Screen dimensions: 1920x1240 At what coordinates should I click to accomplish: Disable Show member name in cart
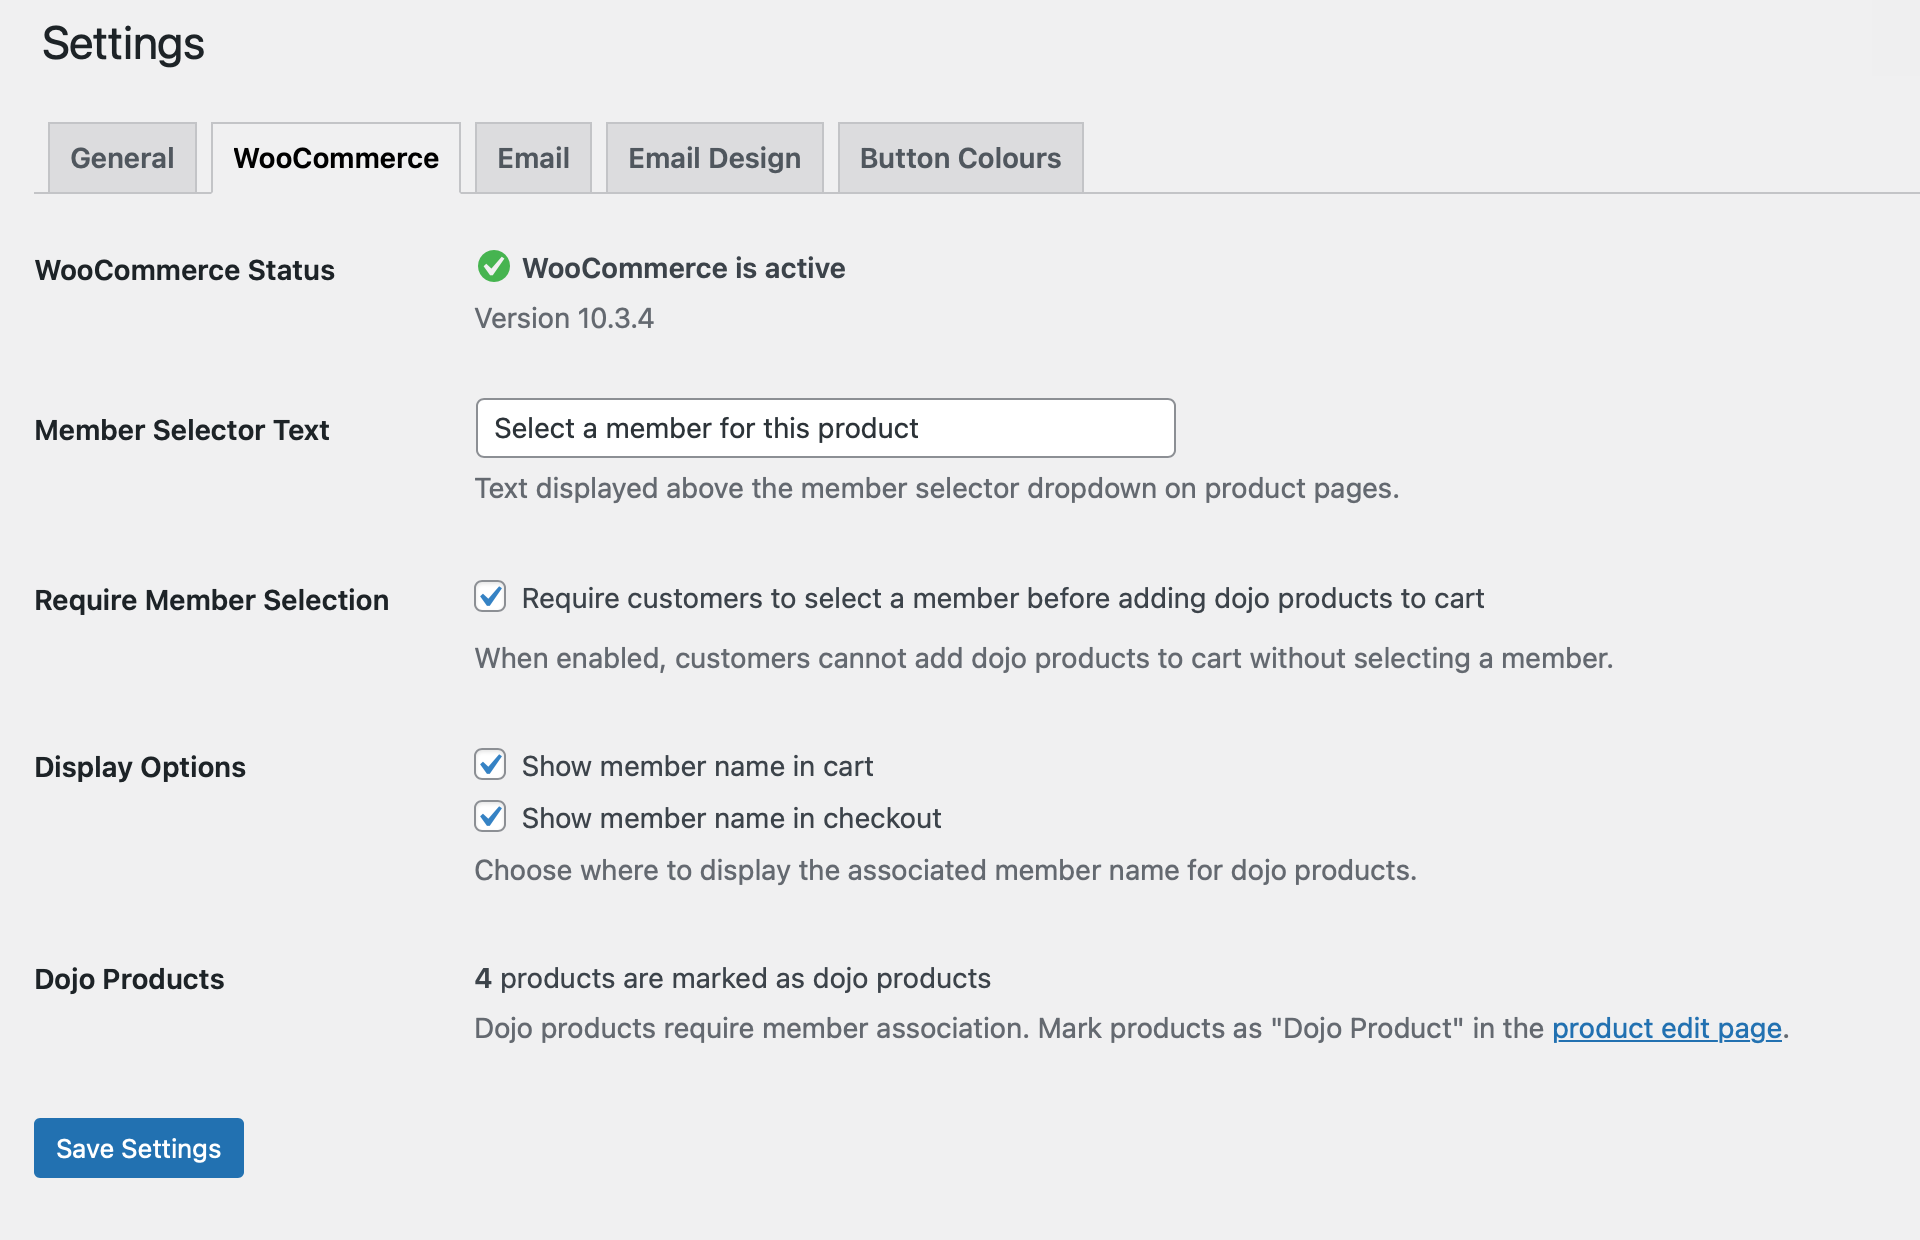(490, 765)
